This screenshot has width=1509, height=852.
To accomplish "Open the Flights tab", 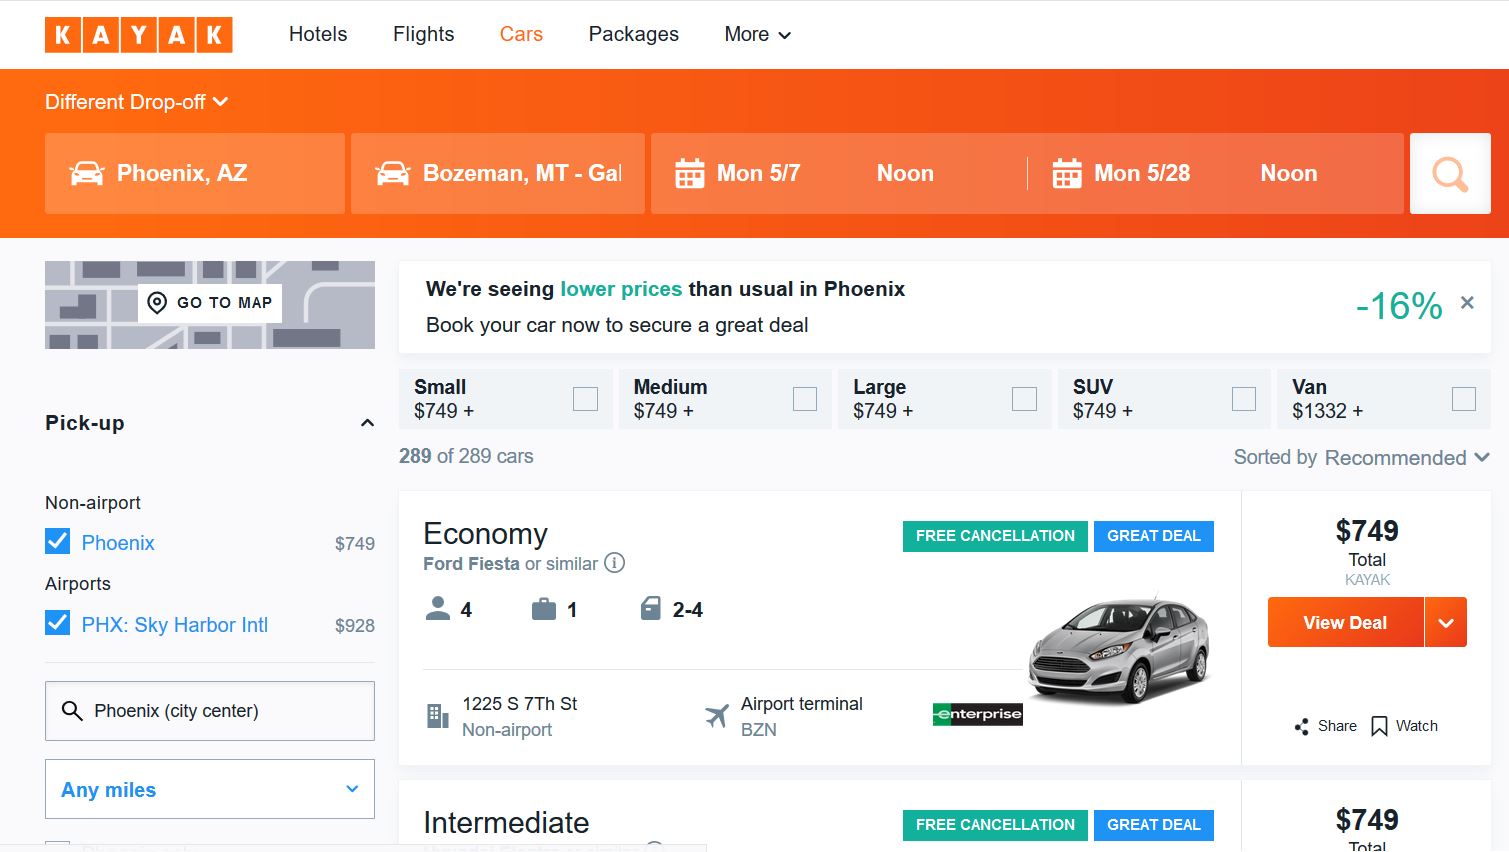I will [x=423, y=34].
